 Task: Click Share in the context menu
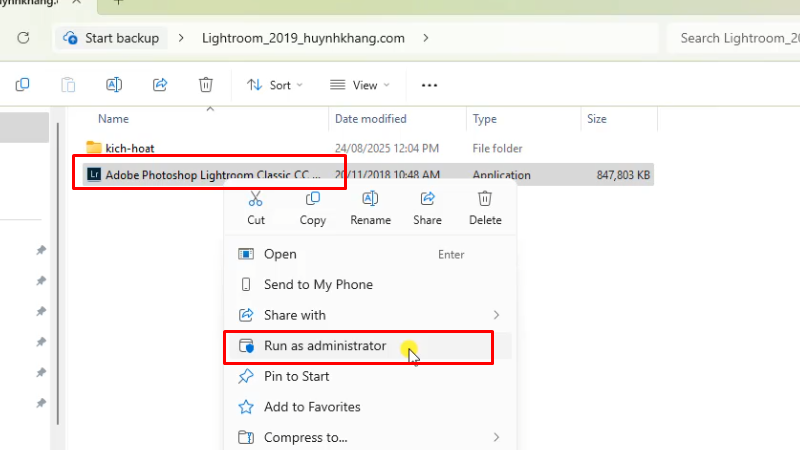point(428,208)
